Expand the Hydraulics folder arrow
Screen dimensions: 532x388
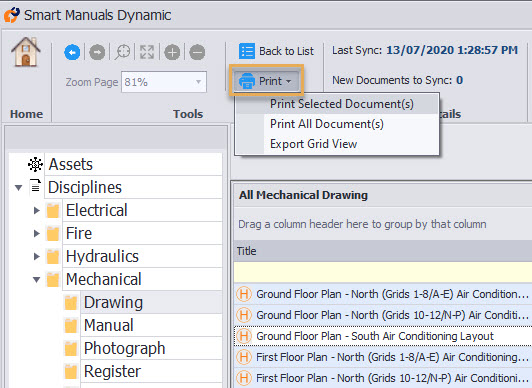tap(37, 256)
